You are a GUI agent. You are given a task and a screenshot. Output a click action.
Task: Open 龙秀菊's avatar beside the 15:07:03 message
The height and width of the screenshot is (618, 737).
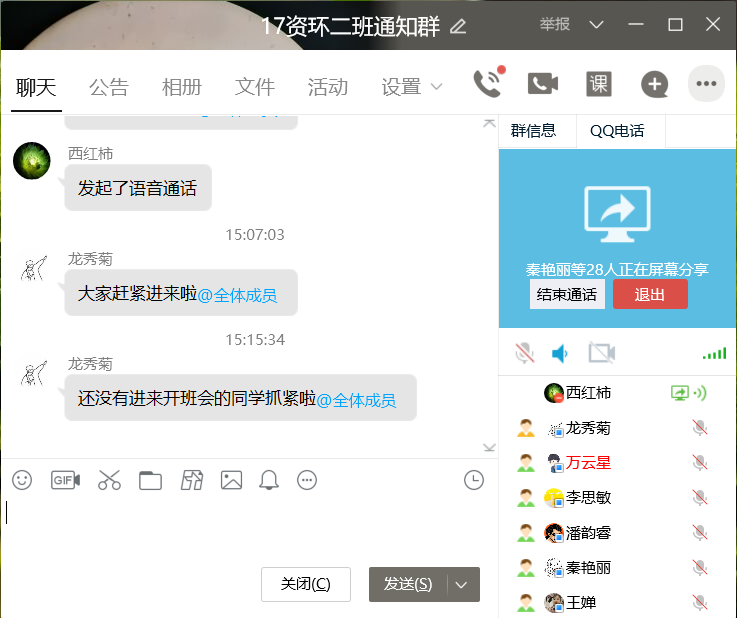click(34, 269)
